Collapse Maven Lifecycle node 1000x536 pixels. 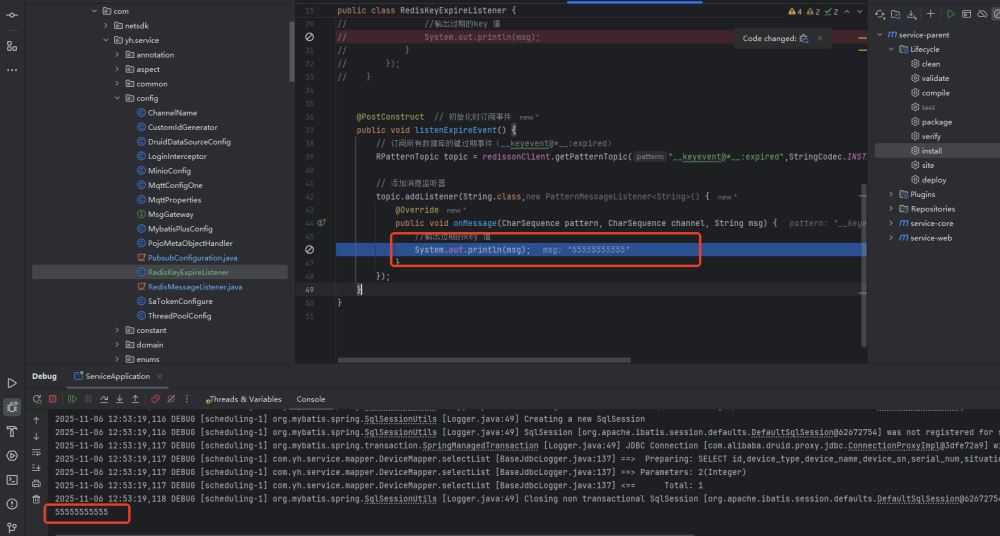point(891,49)
